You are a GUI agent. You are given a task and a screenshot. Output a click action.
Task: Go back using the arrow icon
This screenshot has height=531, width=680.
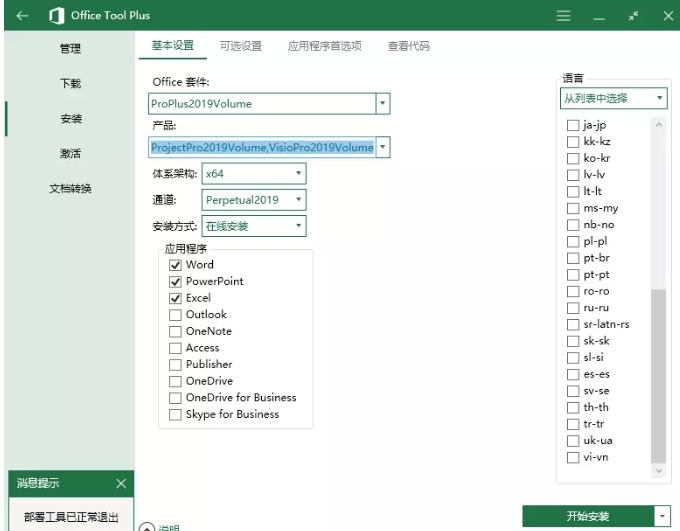pos(22,16)
